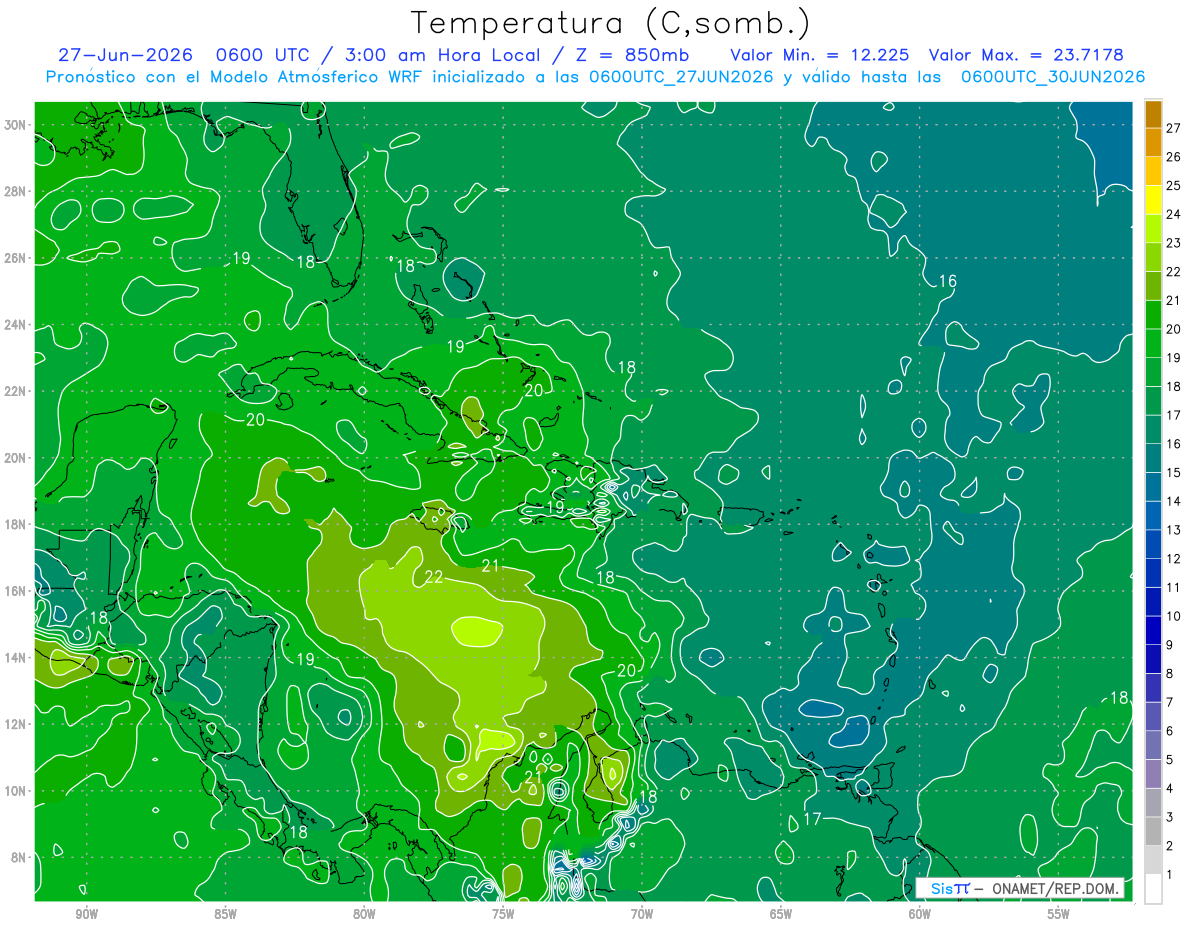Pick the dark orange legend swatch above 27
The width and height of the screenshot is (1200, 927).
pyautogui.click(x=1153, y=115)
